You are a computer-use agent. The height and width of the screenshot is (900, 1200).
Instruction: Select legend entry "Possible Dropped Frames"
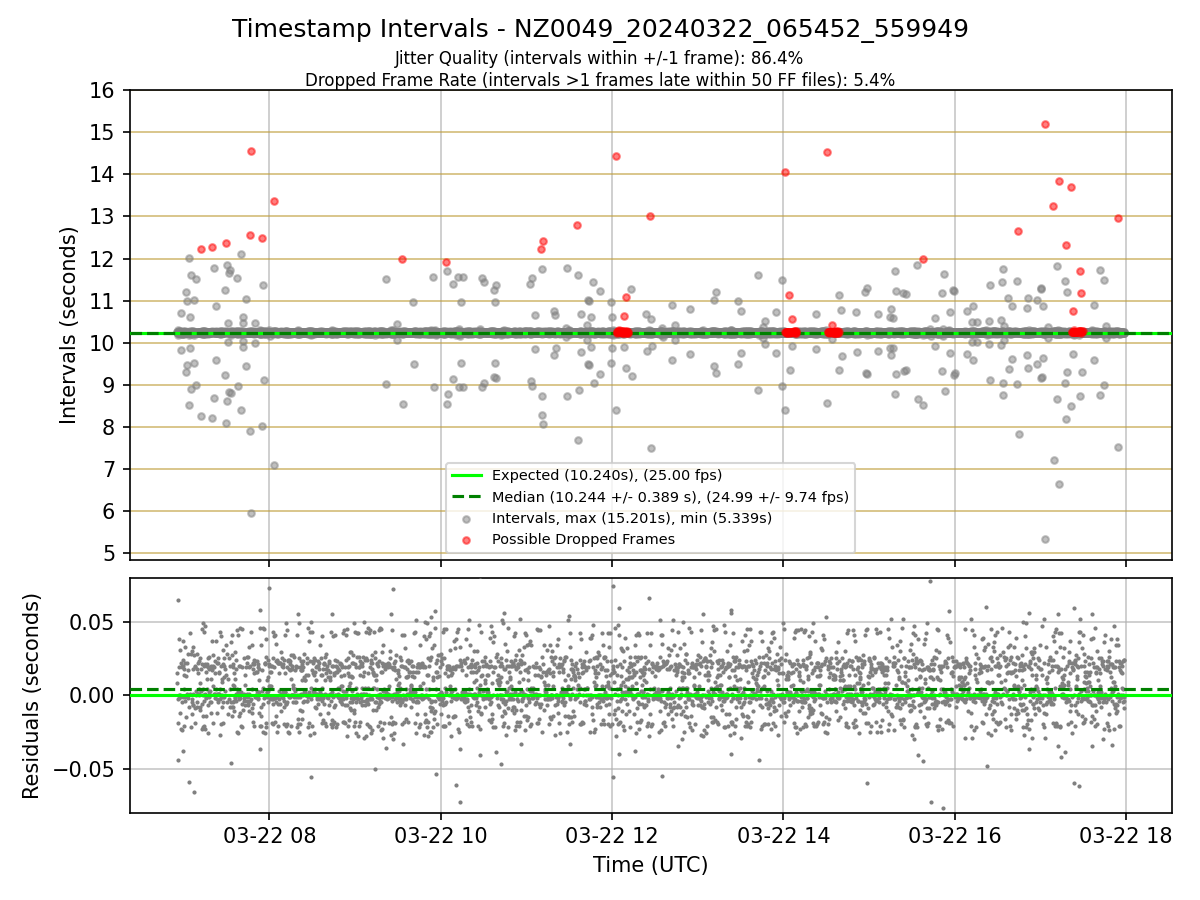click(583, 539)
